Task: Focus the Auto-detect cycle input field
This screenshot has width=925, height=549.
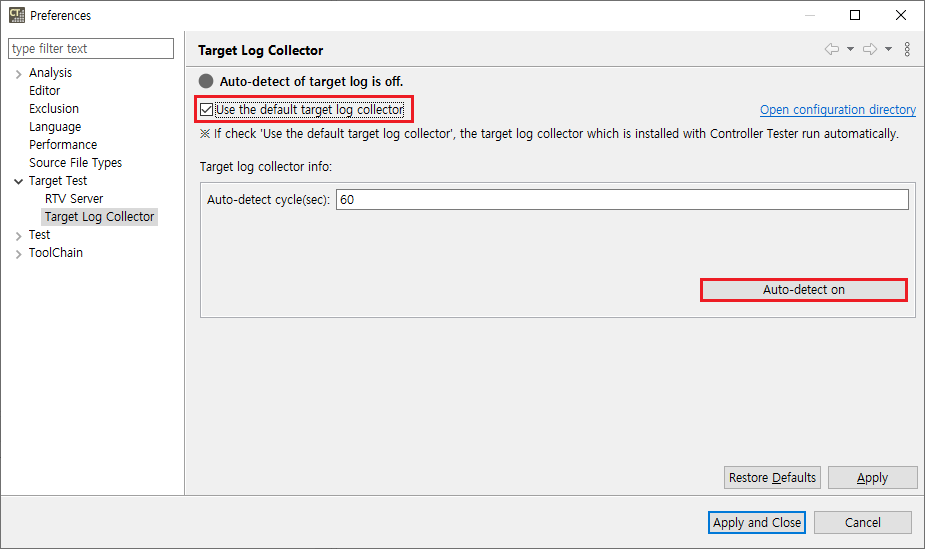Action: [621, 200]
